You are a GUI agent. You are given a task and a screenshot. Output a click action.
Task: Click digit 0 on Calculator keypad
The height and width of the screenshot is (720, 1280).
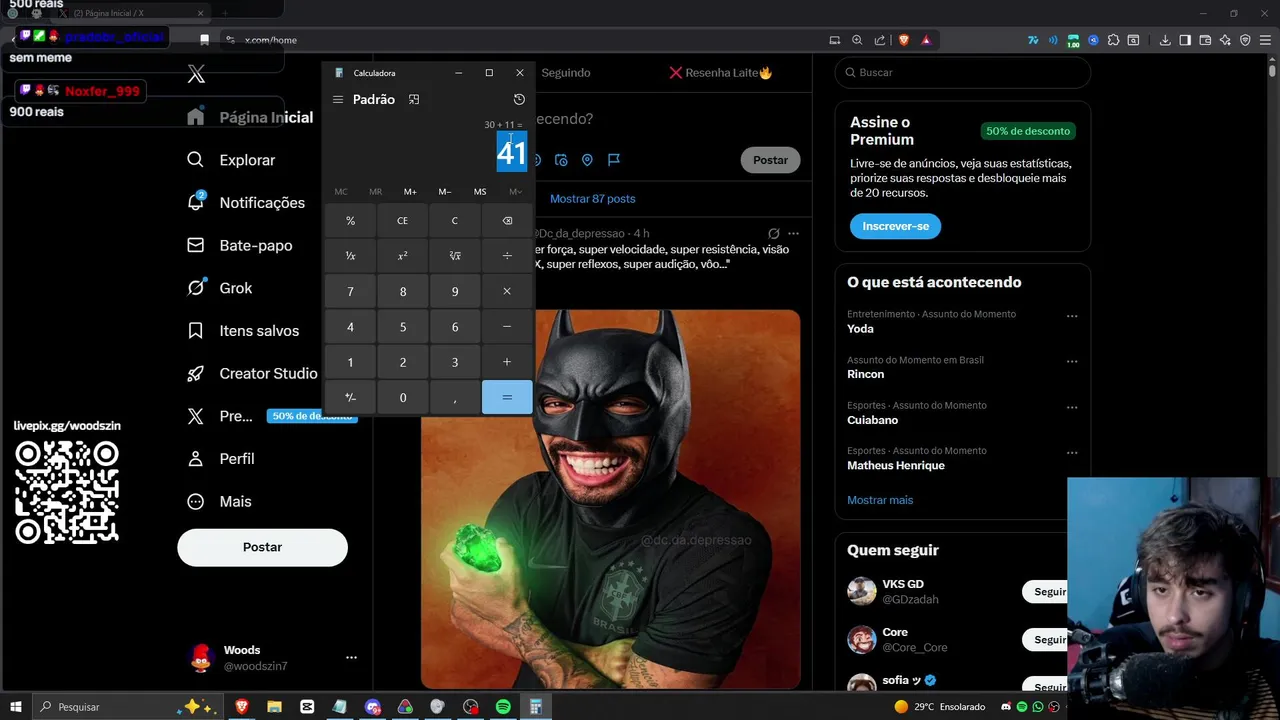403,397
